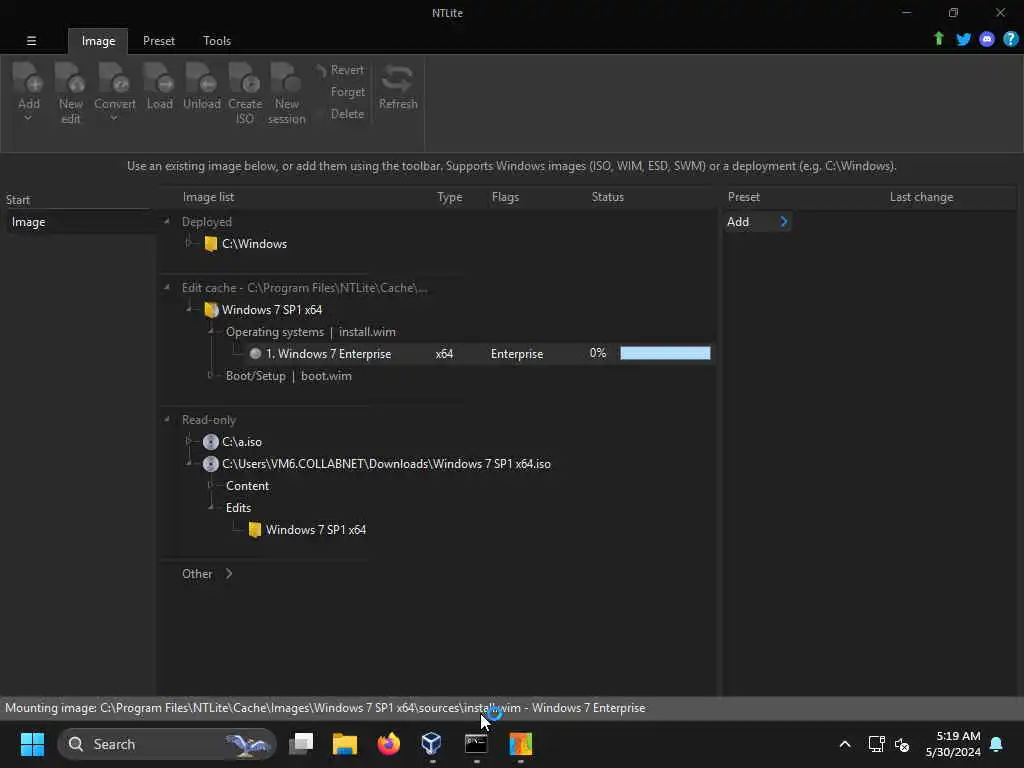
Task: Open the Convert dropdown arrow
Action: coord(114,118)
